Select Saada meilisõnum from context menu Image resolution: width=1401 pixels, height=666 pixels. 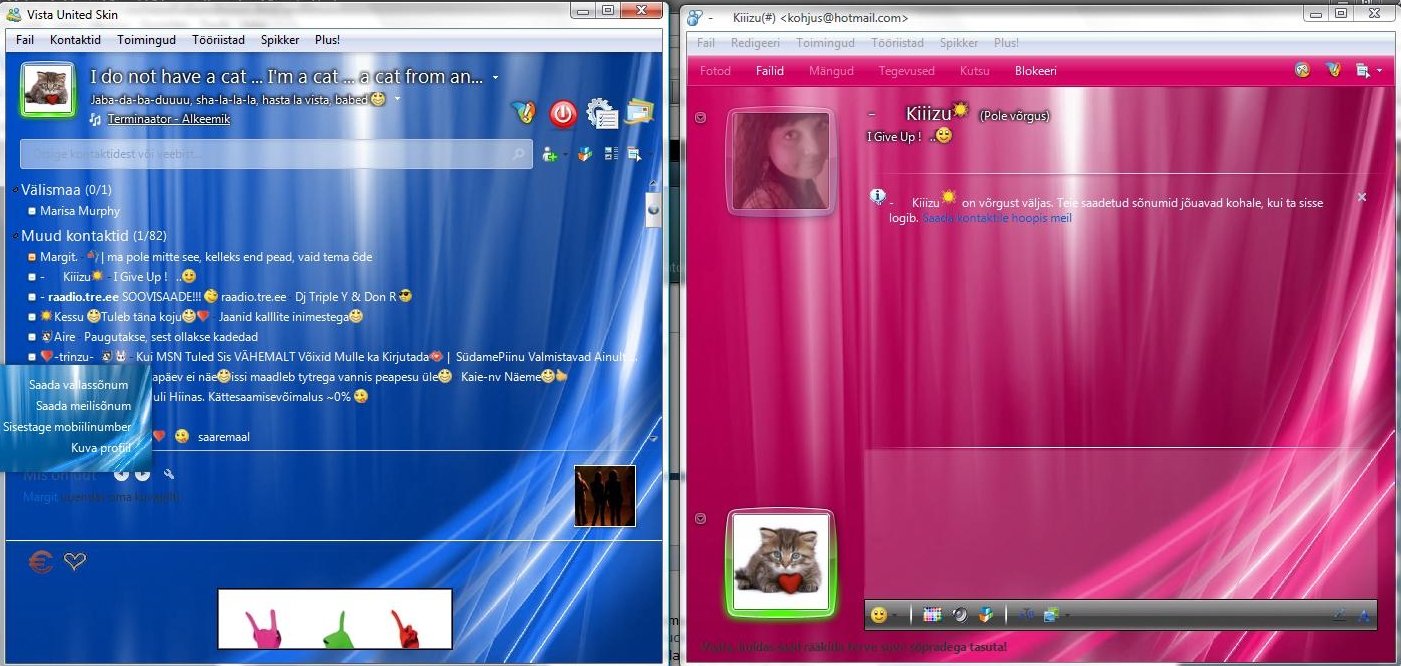click(x=83, y=406)
